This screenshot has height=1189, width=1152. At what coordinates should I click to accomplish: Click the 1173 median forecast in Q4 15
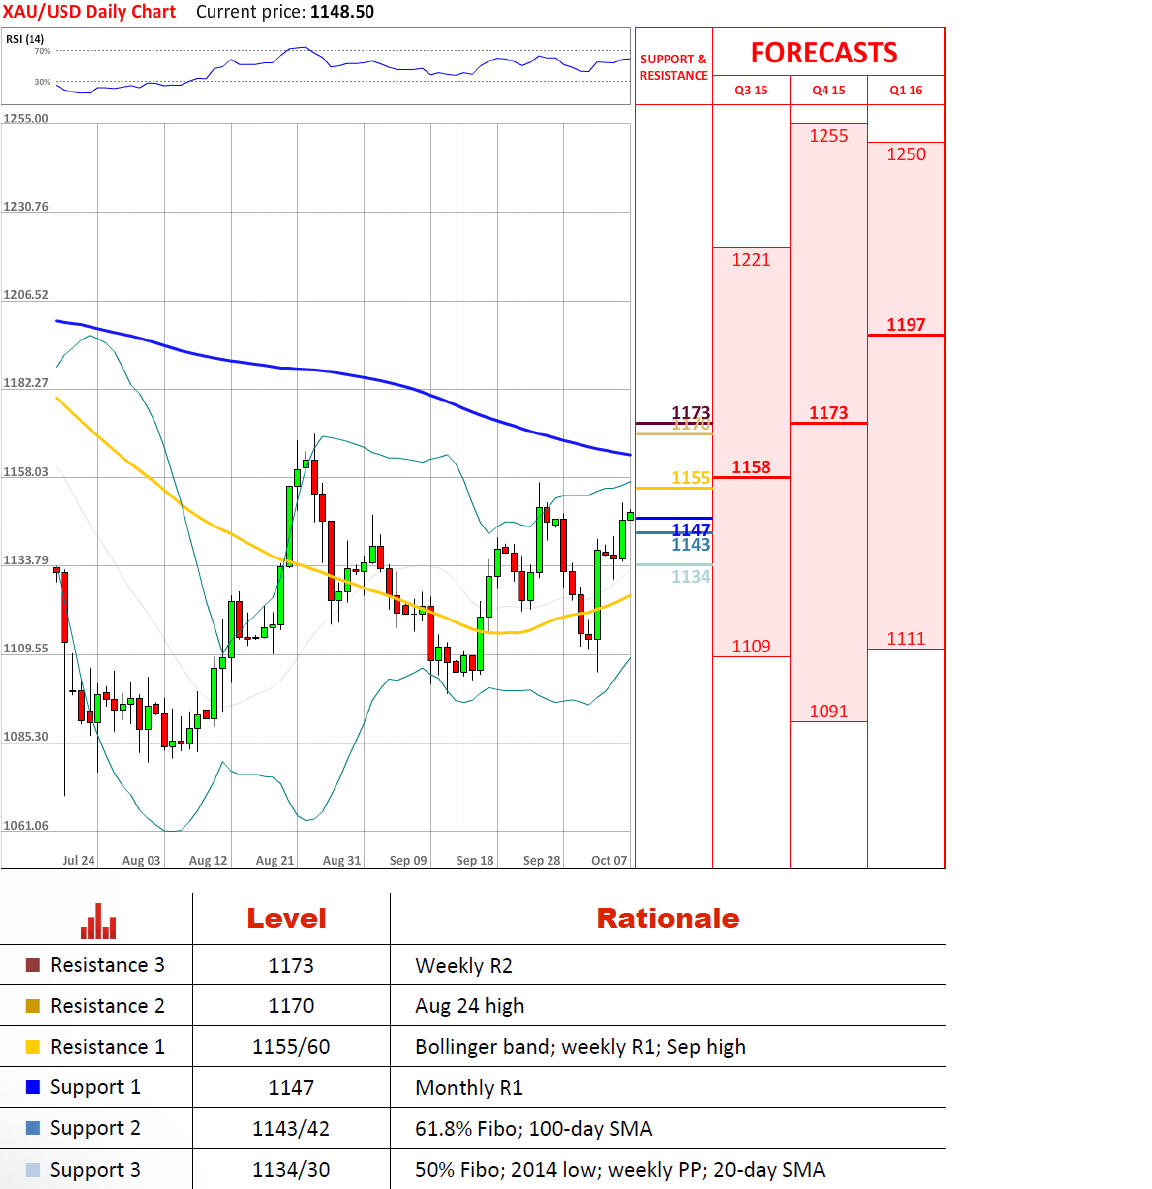click(829, 413)
